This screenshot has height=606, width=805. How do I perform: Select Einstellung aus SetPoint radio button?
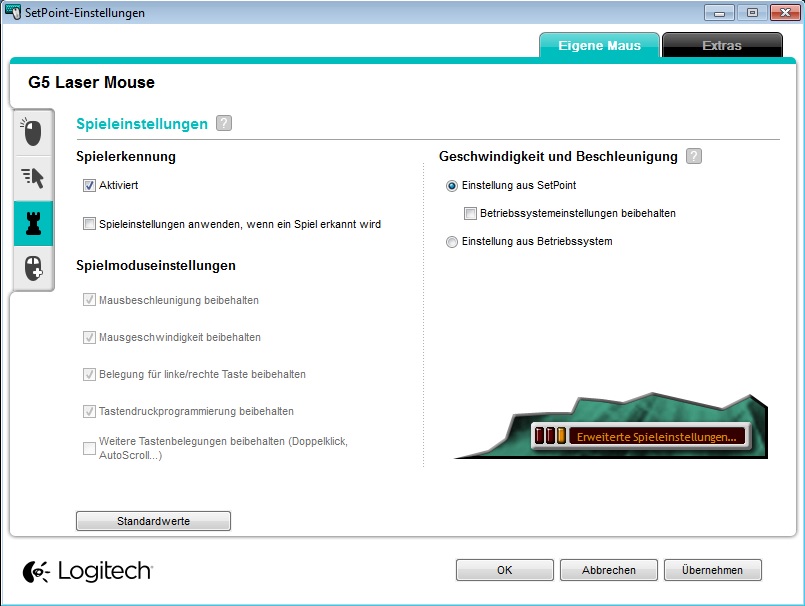pyautogui.click(x=452, y=185)
